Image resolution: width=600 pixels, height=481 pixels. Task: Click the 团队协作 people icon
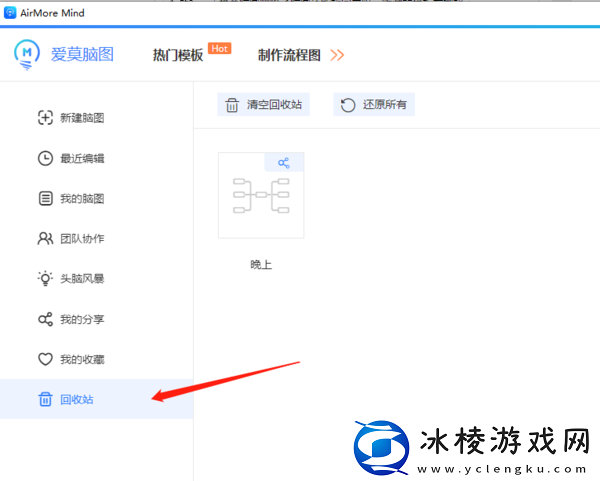pyautogui.click(x=45, y=238)
